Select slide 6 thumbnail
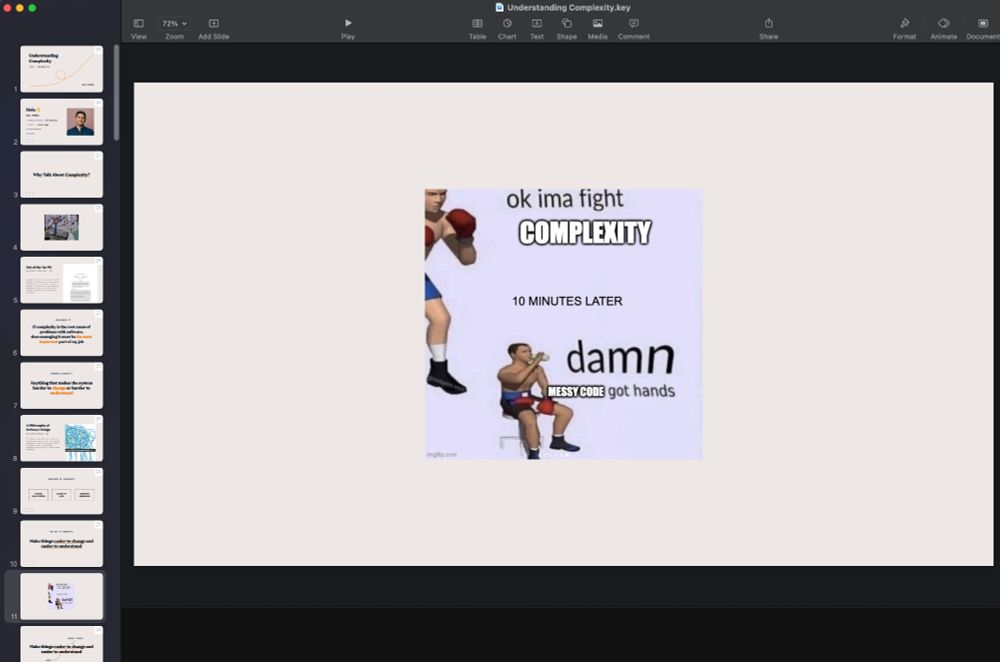 coord(61,333)
